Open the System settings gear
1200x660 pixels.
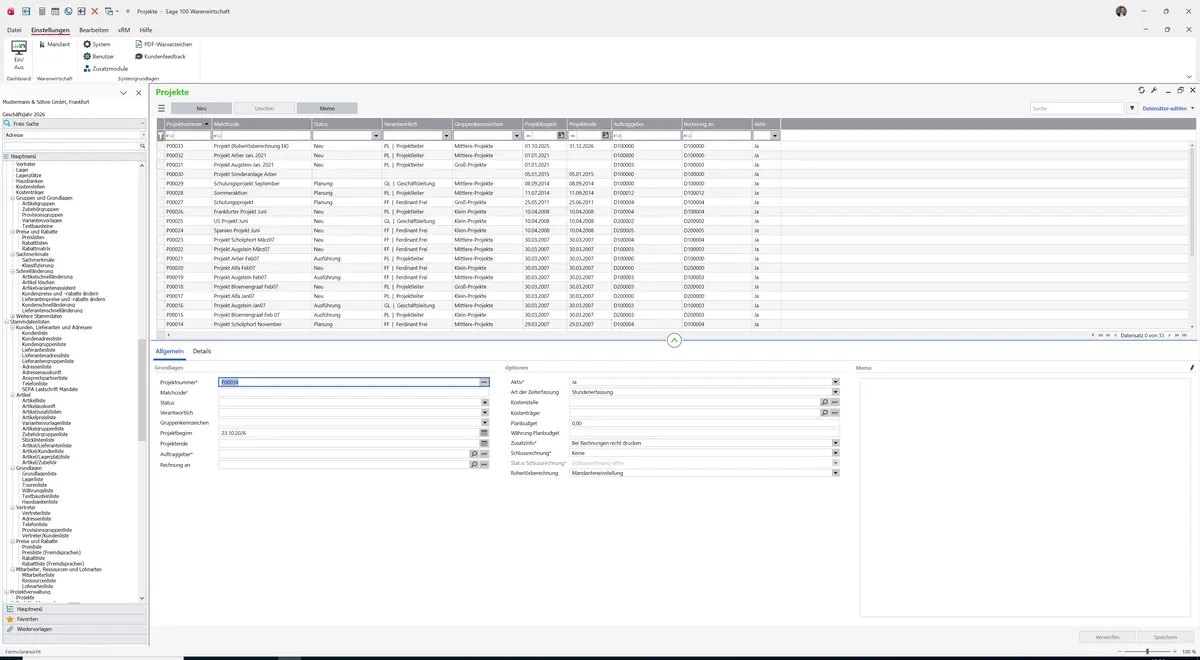97,44
